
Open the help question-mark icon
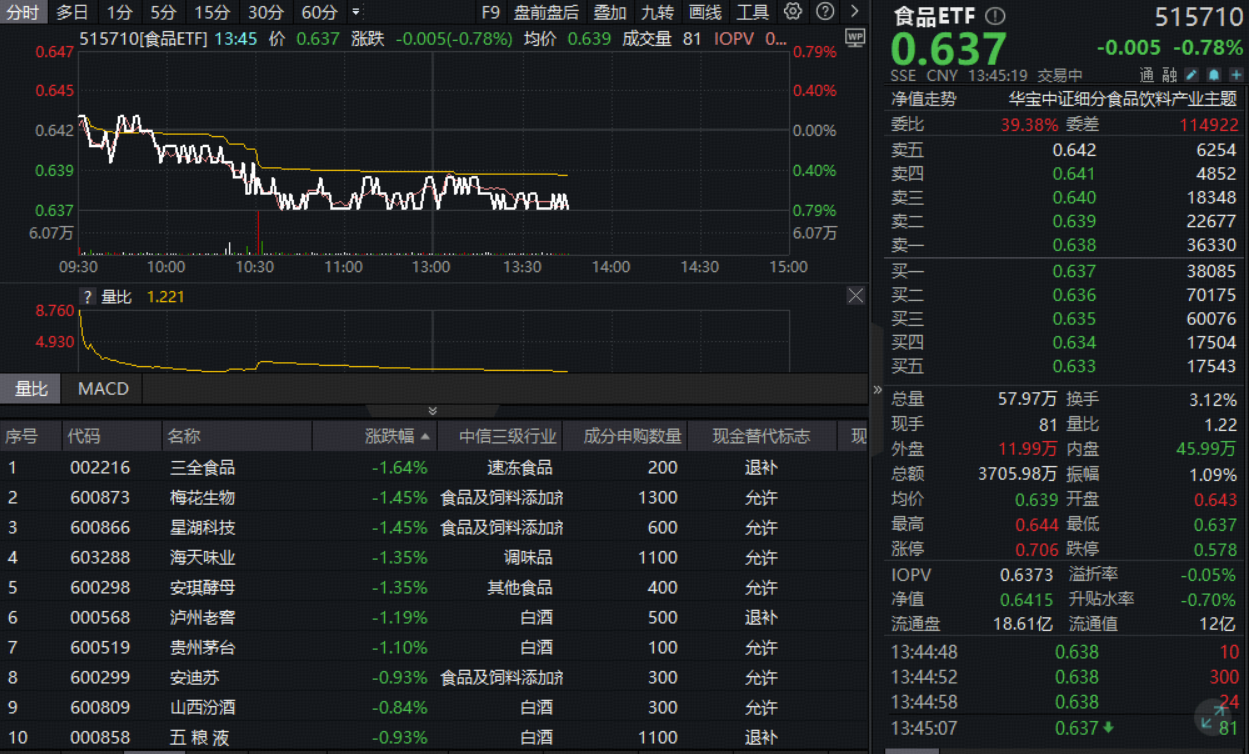click(825, 12)
